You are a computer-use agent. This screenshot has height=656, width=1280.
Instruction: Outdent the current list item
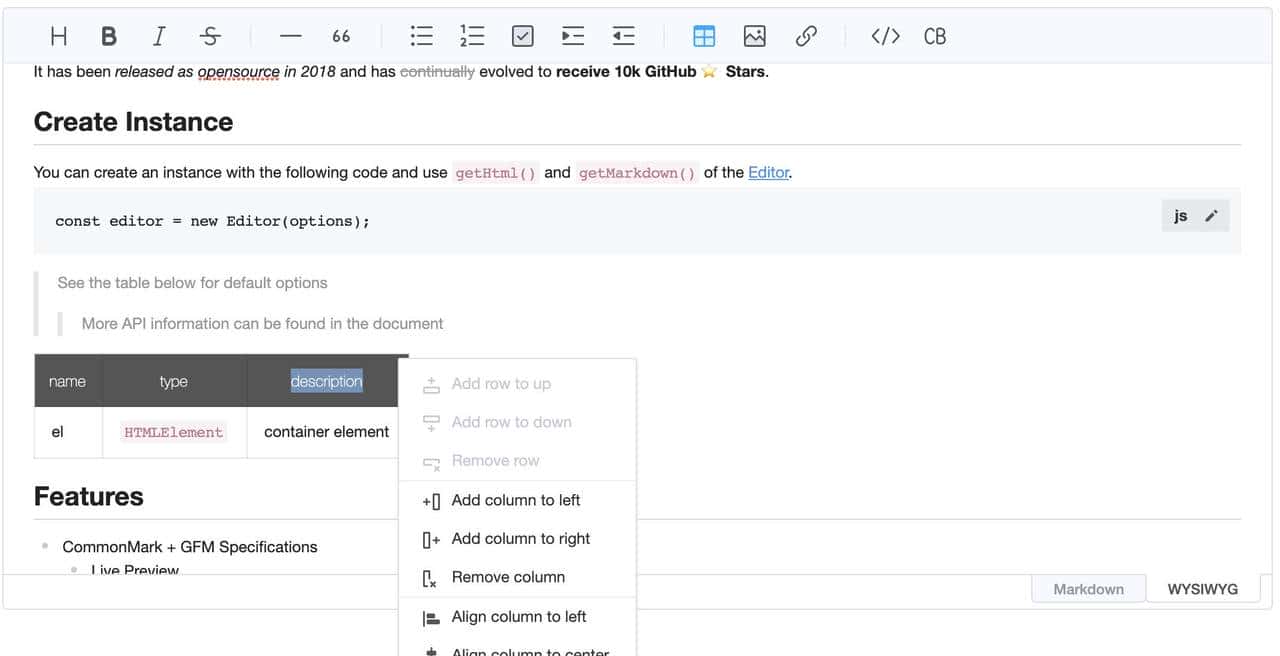624,36
